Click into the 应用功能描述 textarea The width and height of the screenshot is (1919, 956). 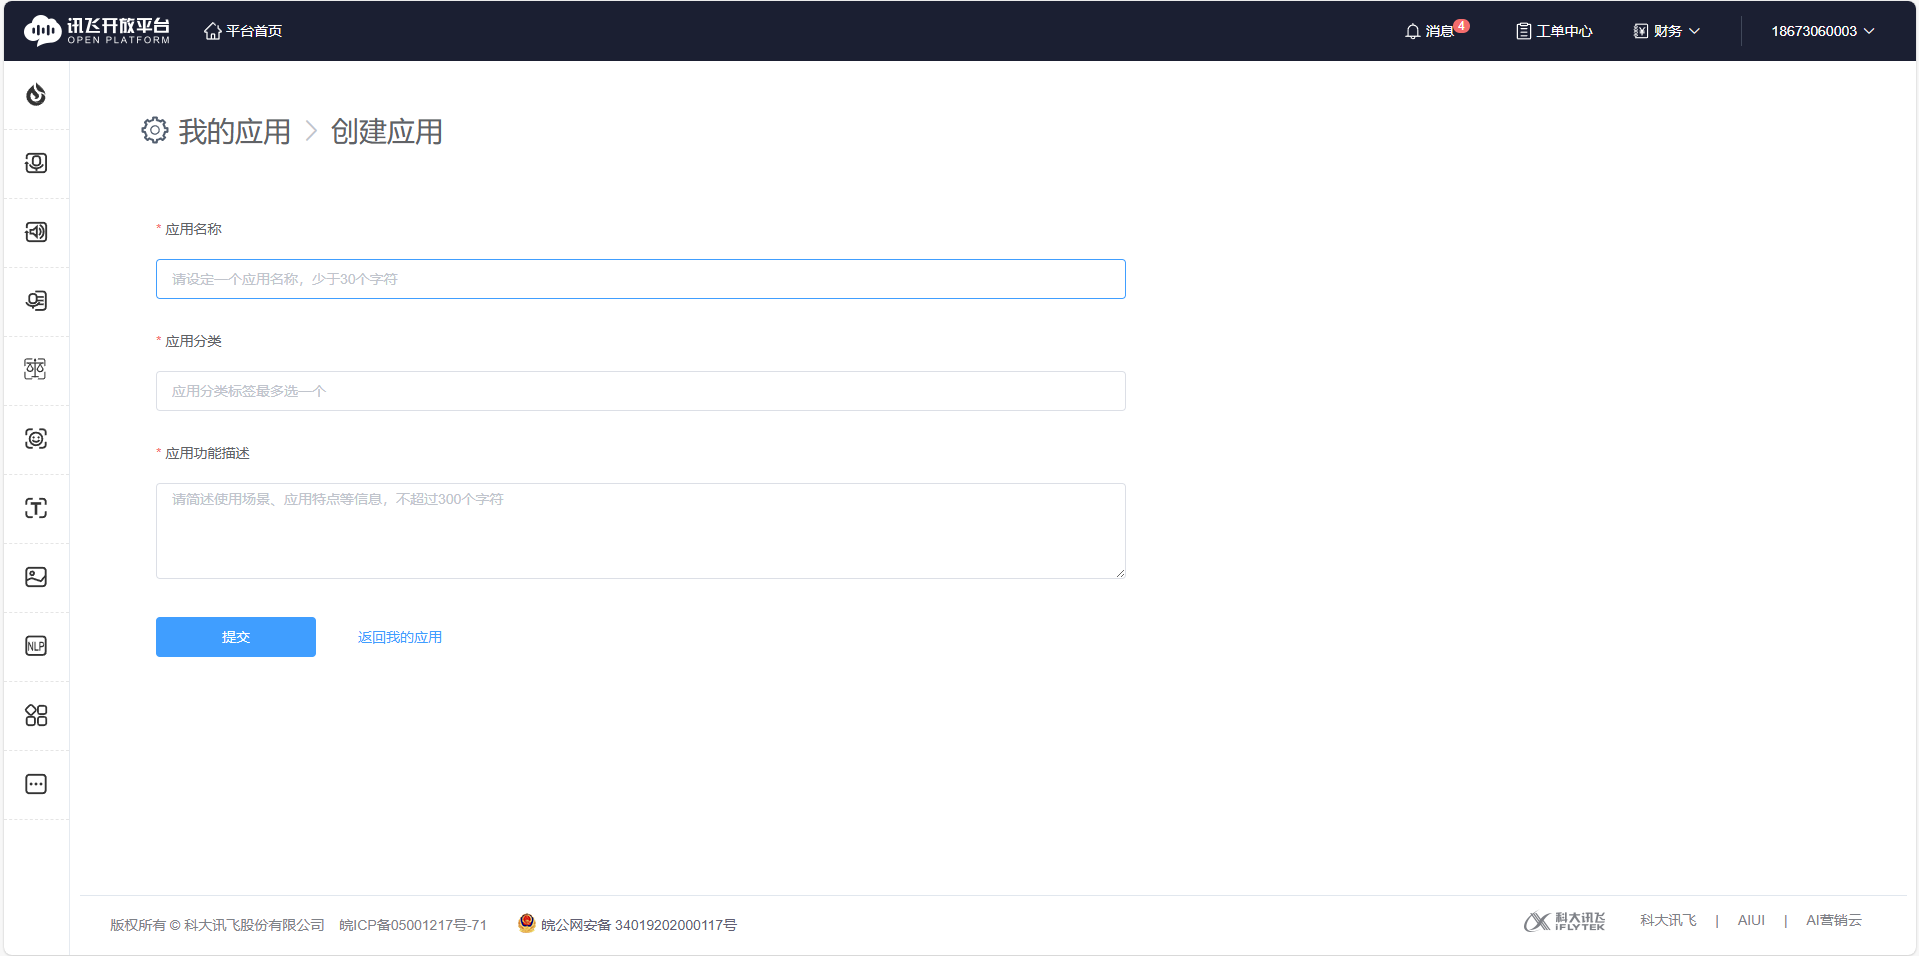click(x=640, y=531)
